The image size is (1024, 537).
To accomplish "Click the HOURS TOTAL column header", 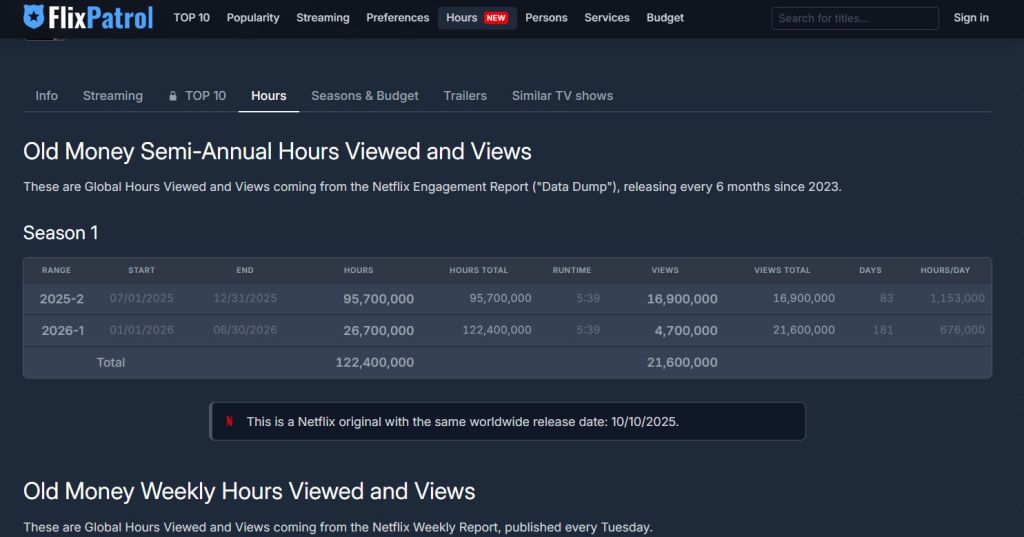I will [478, 270].
